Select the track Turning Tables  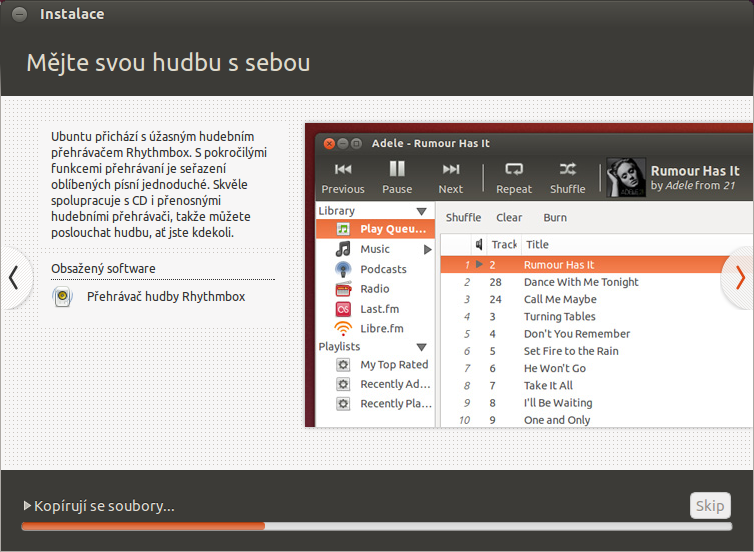pyautogui.click(x=560, y=316)
